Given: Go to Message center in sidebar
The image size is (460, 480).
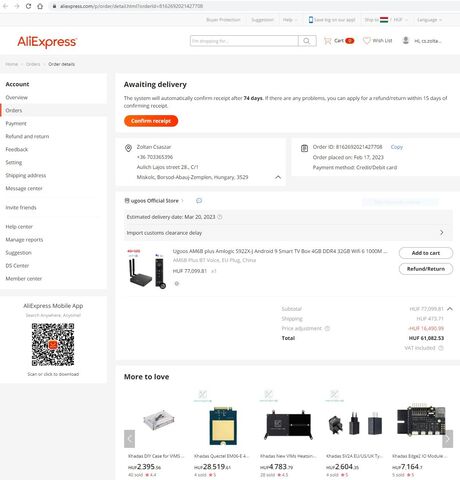Looking at the screenshot, I should pos(24,188).
